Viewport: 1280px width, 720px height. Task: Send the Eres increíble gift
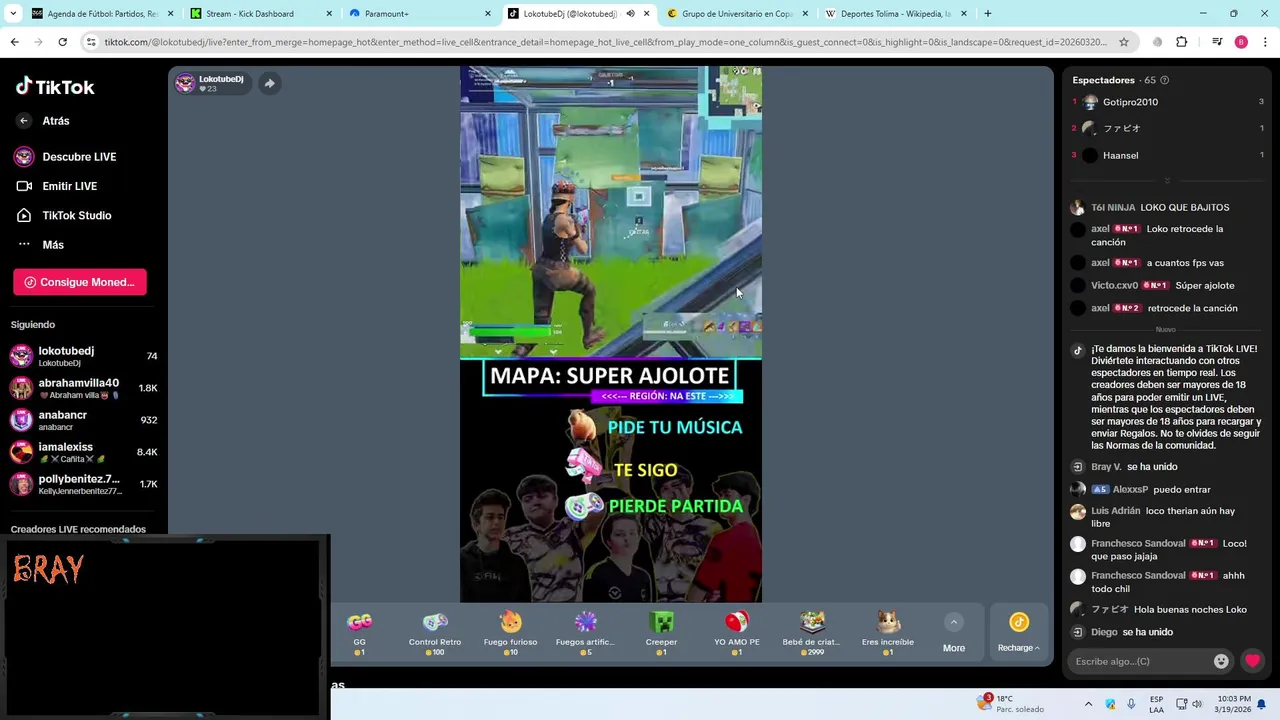tap(888, 633)
